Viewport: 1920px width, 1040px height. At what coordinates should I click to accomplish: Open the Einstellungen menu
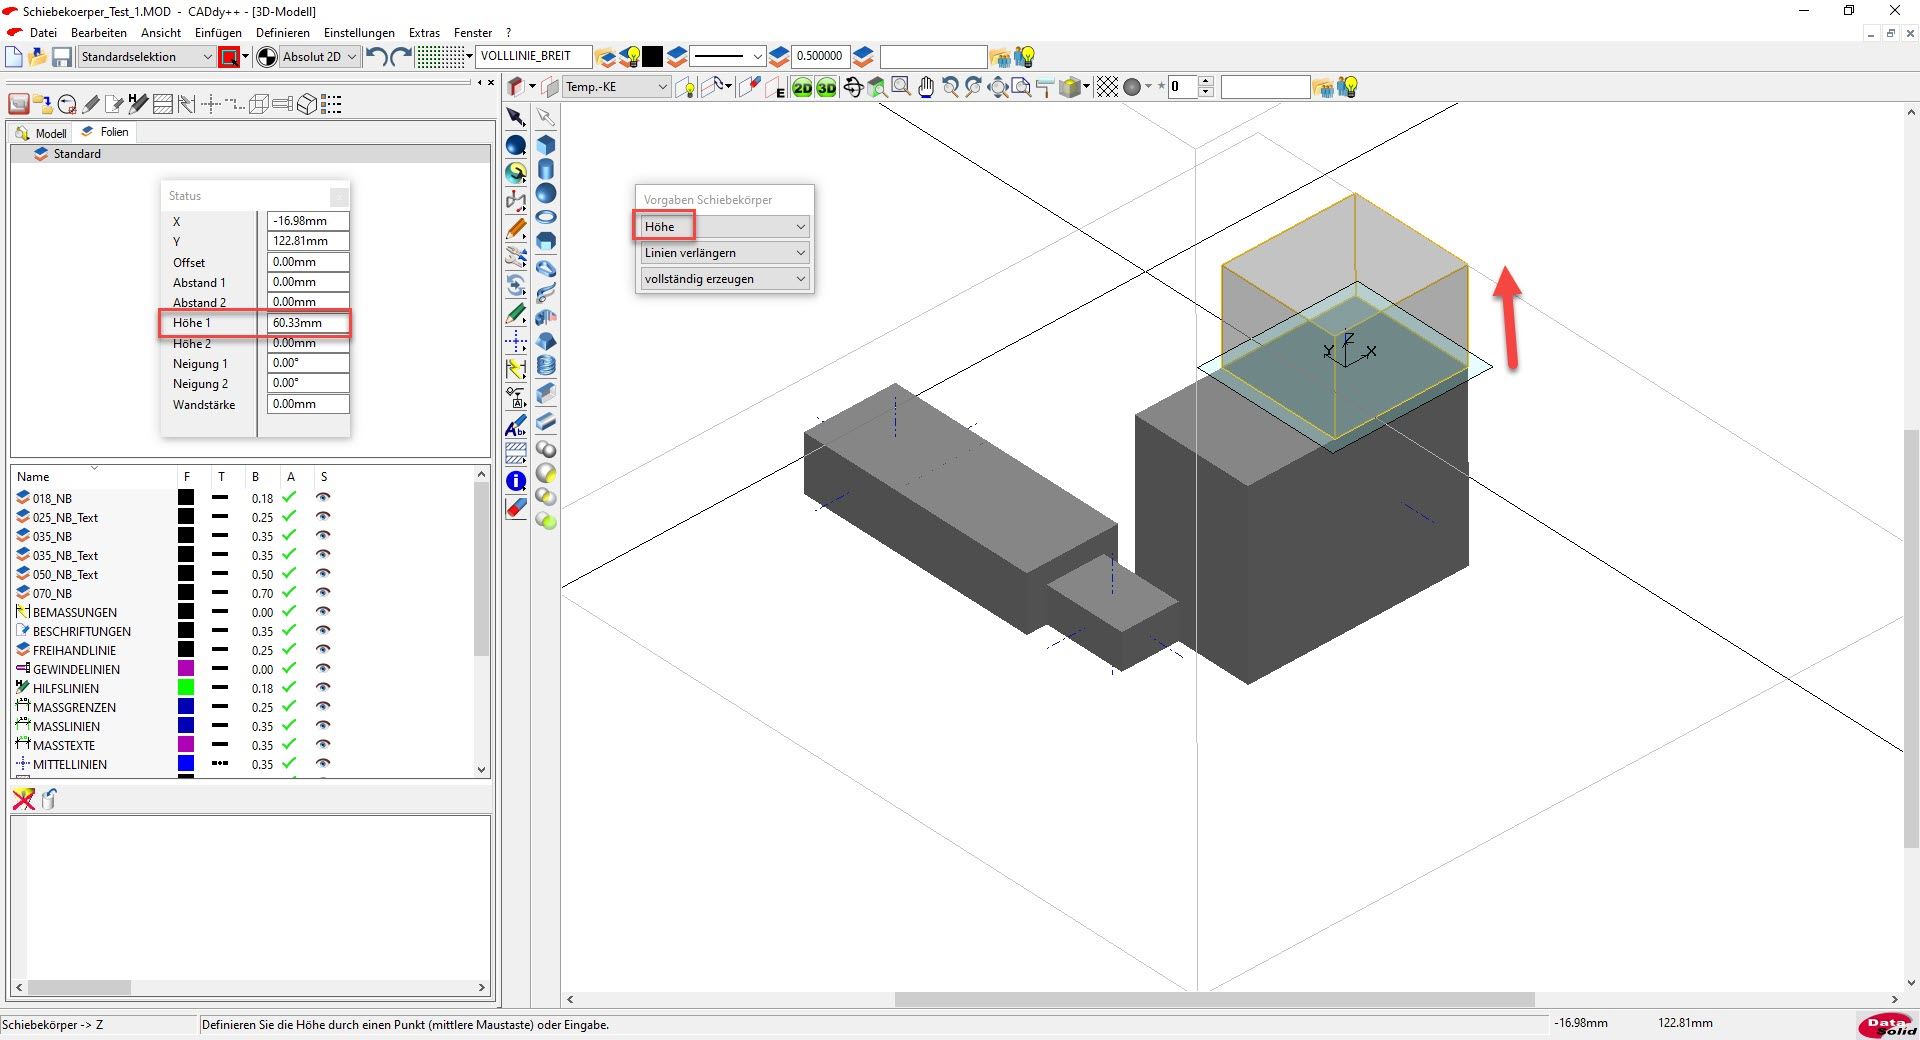click(x=359, y=33)
